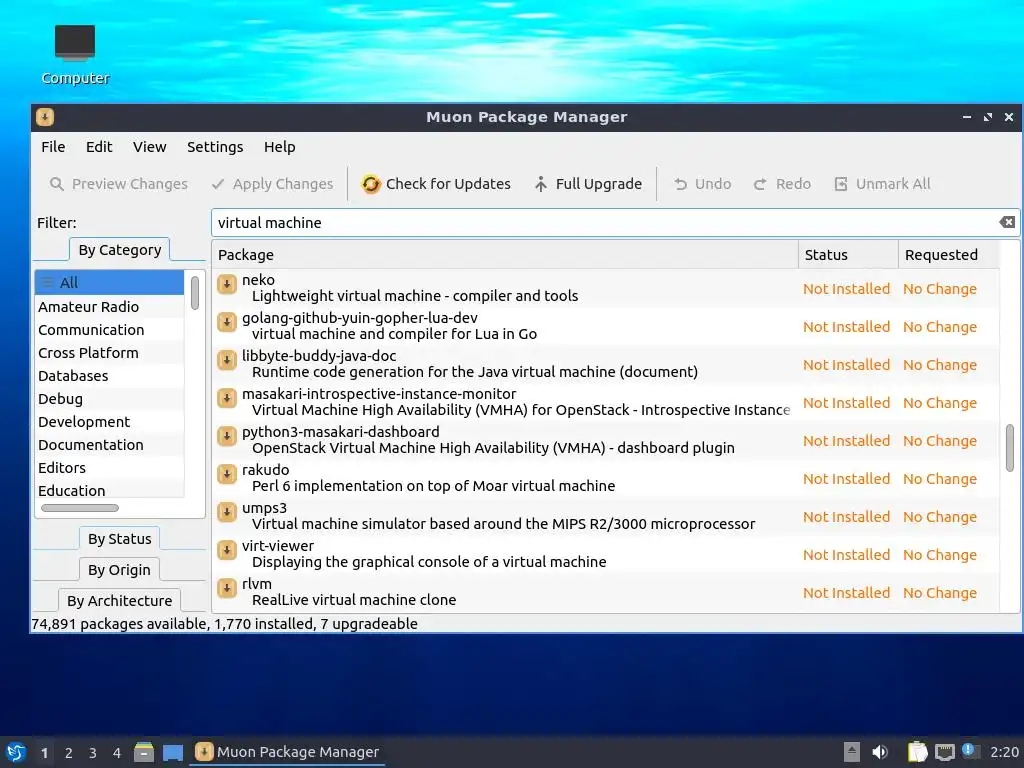
Task: Select the Education category
Action: pyautogui.click(x=109, y=490)
